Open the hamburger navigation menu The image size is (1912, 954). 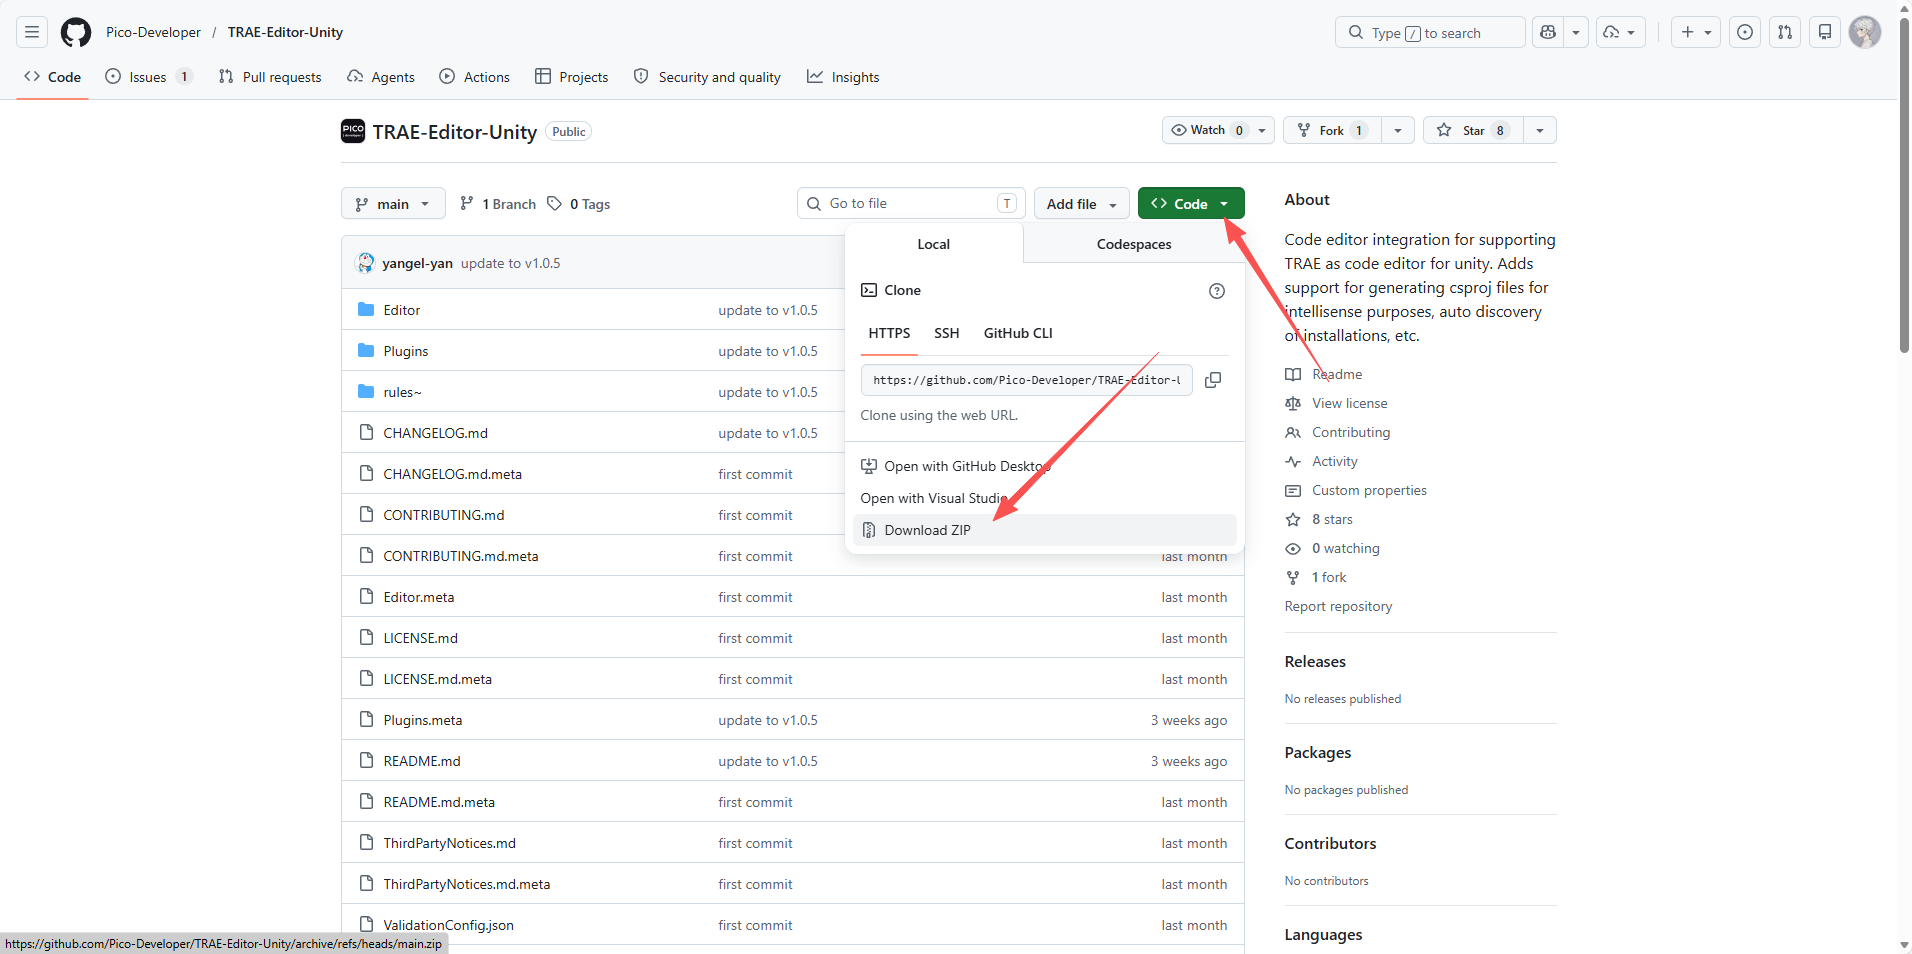(32, 32)
